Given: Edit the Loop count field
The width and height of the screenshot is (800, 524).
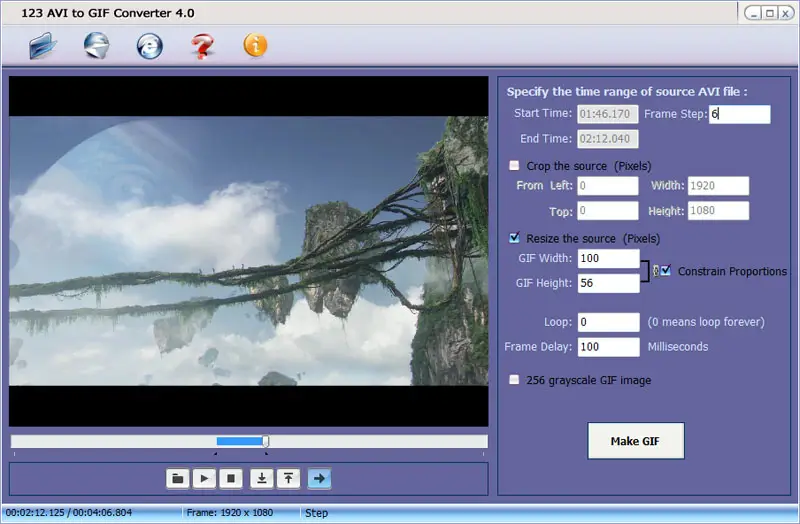Looking at the screenshot, I should tap(609, 322).
